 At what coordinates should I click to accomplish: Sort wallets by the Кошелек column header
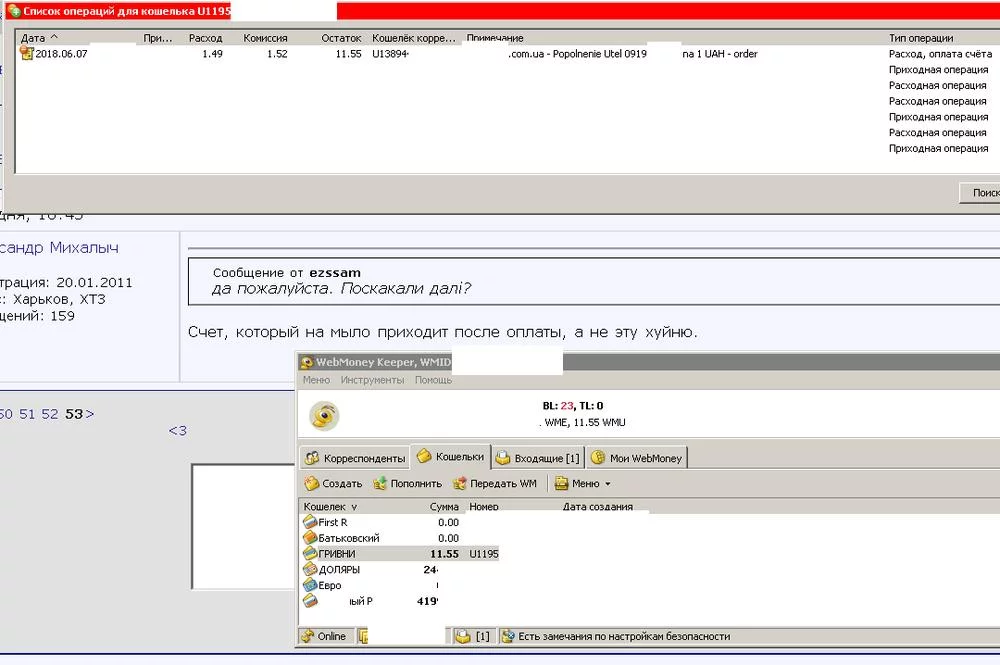click(x=330, y=507)
